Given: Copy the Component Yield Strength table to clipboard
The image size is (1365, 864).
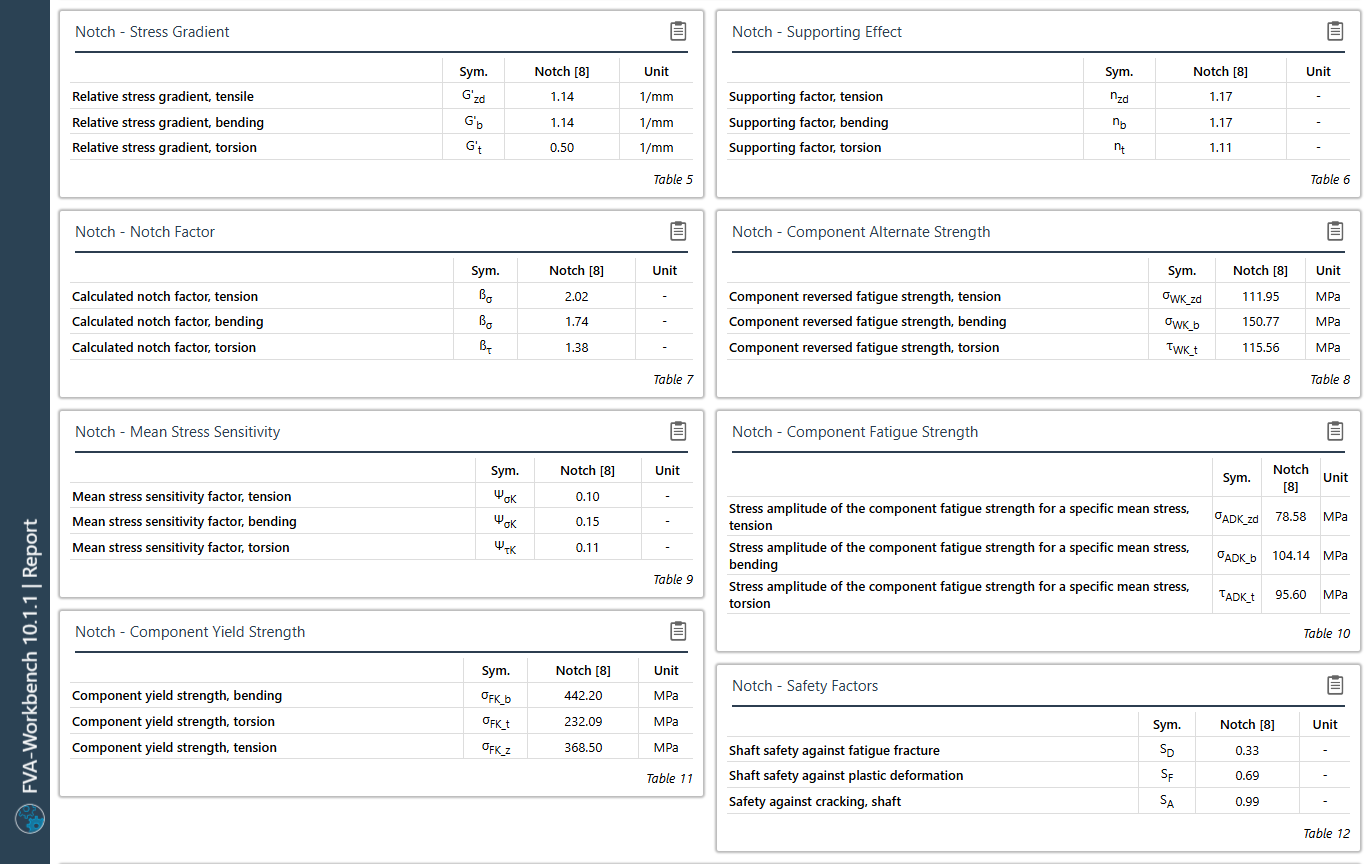Looking at the screenshot, I should 678,631.
